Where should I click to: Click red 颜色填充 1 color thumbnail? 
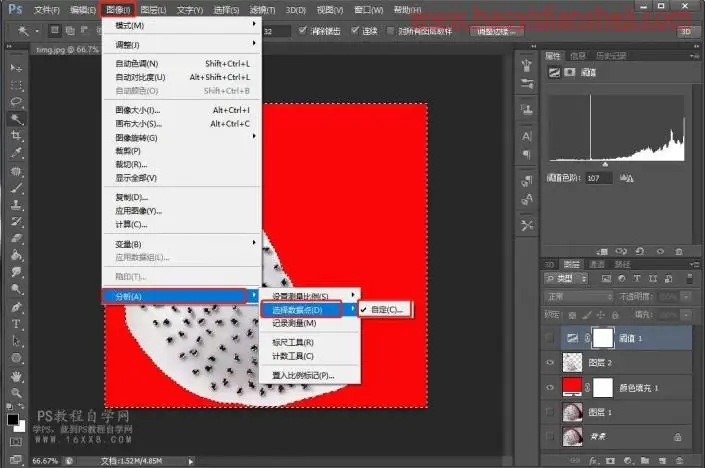[x=572, y=387]
